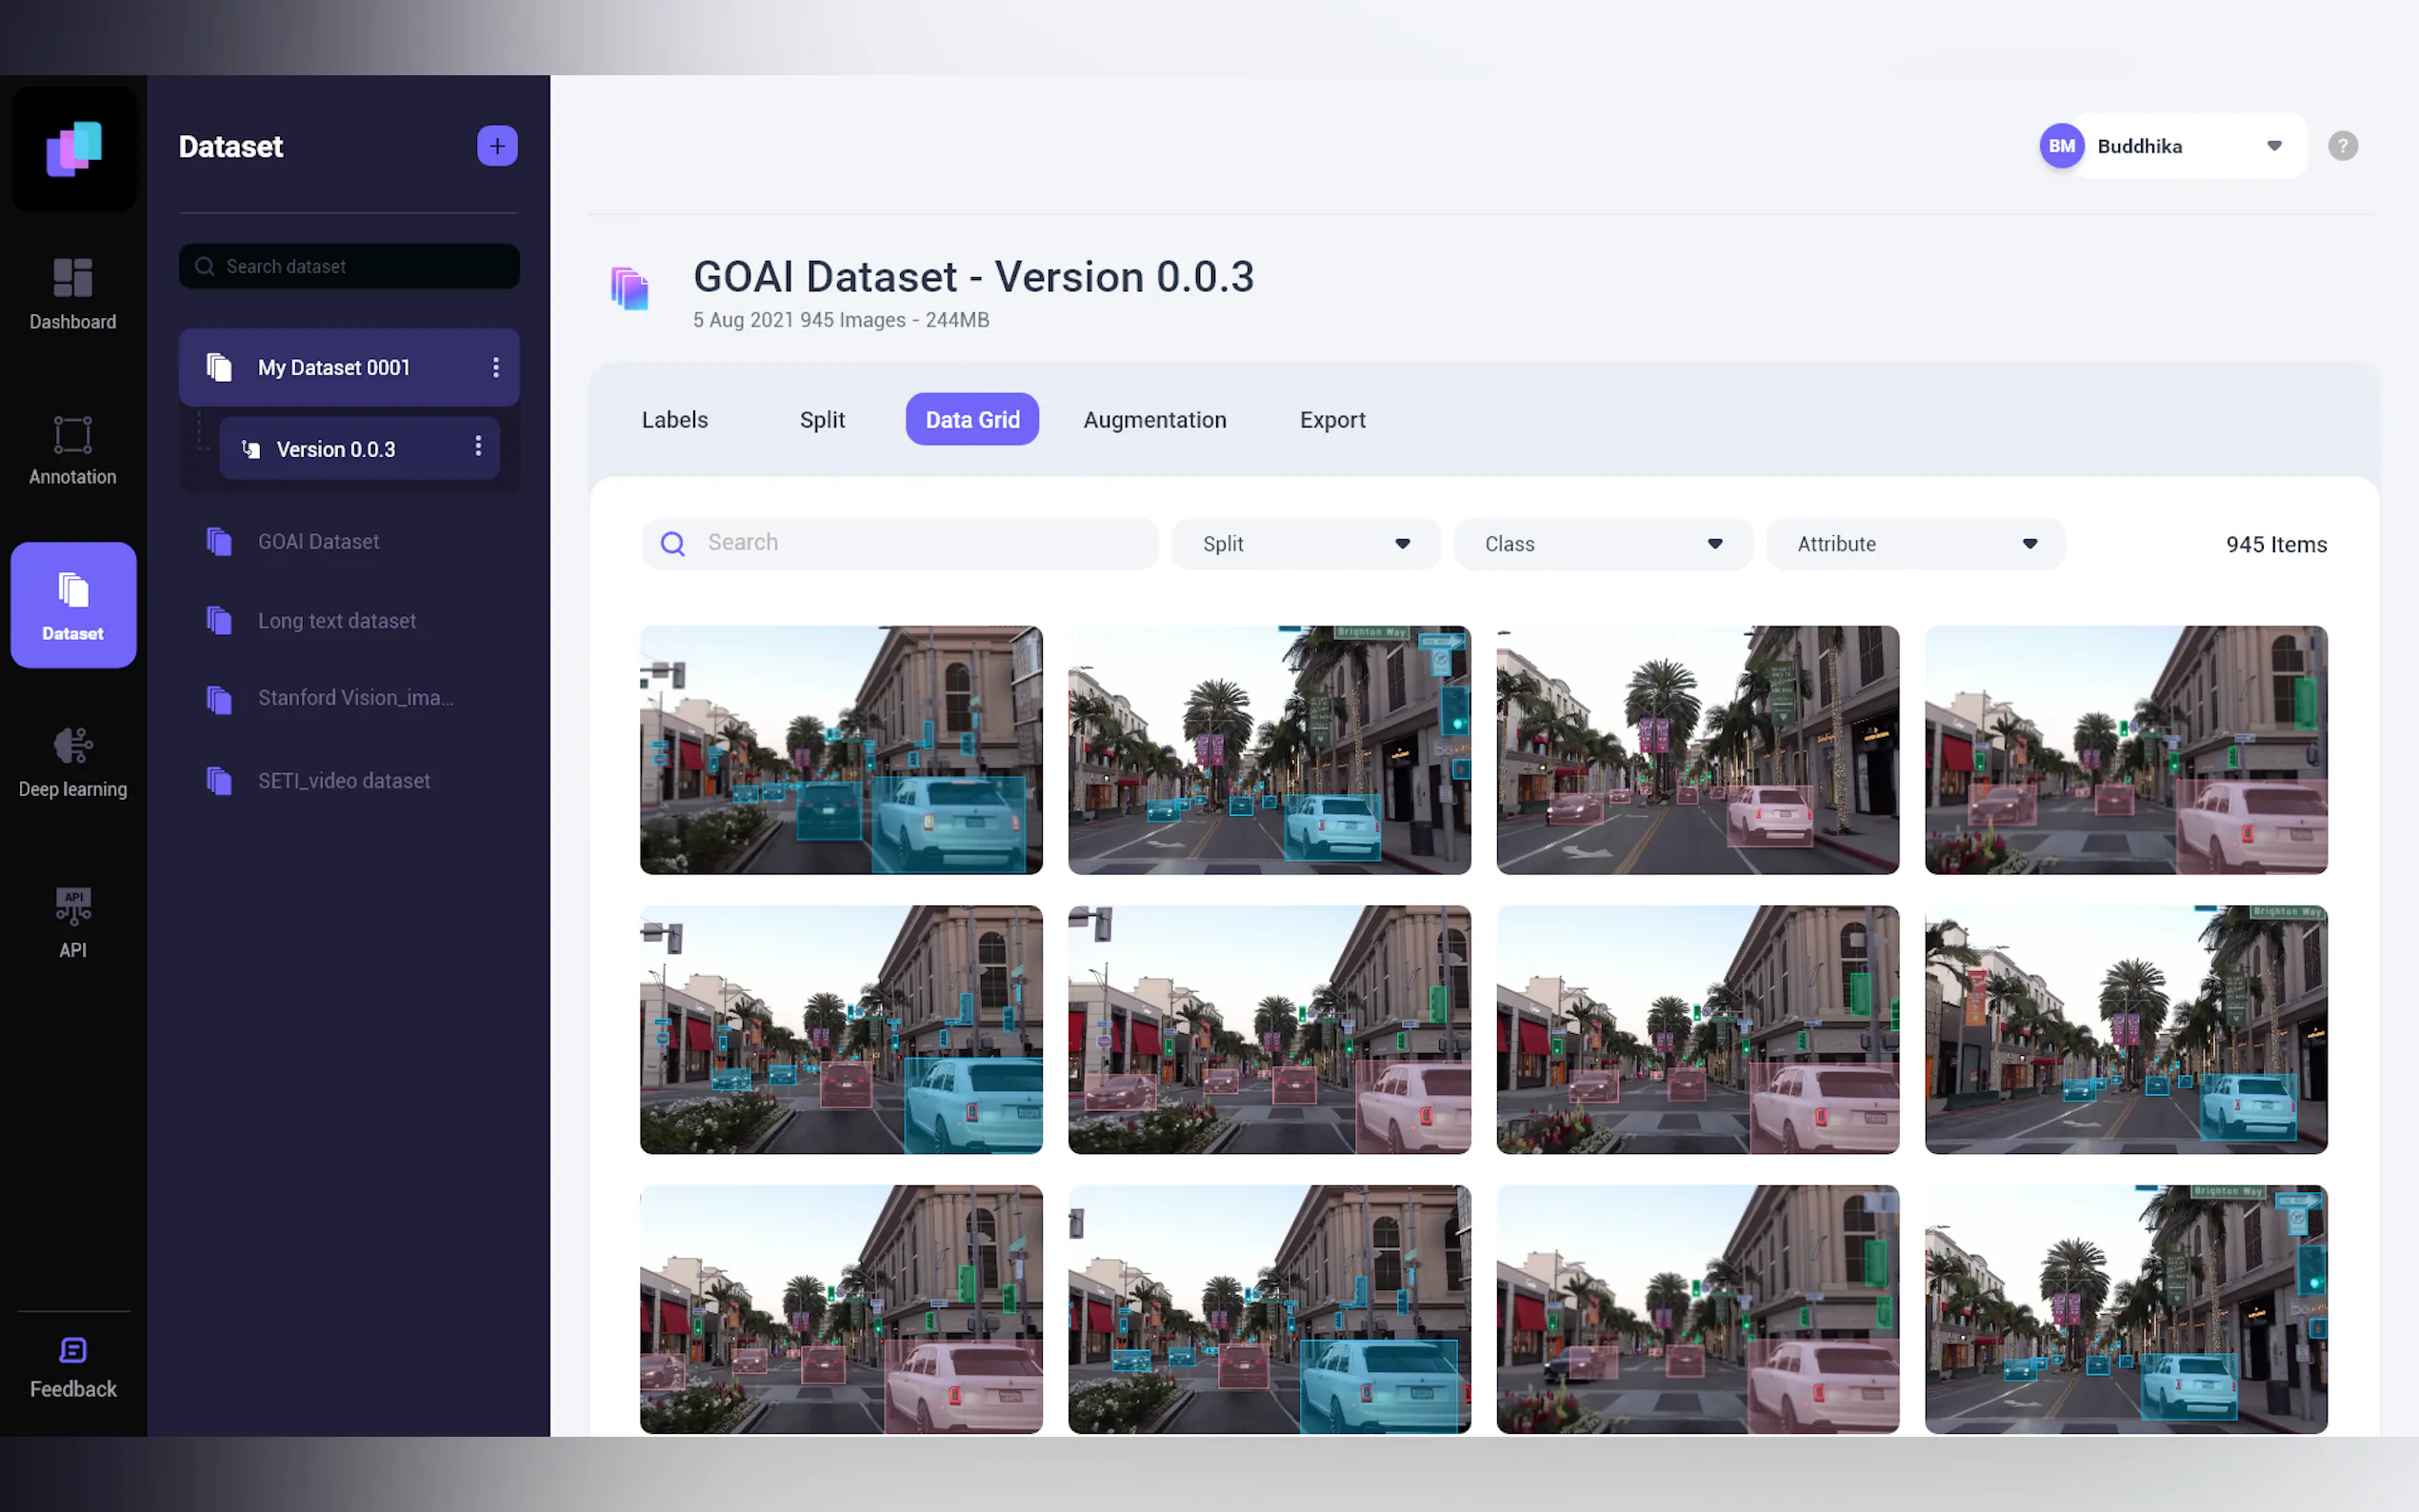Open My Dataset 0001 three-dot menu
The image size is (2419, 1512).
tap(496, 367)
